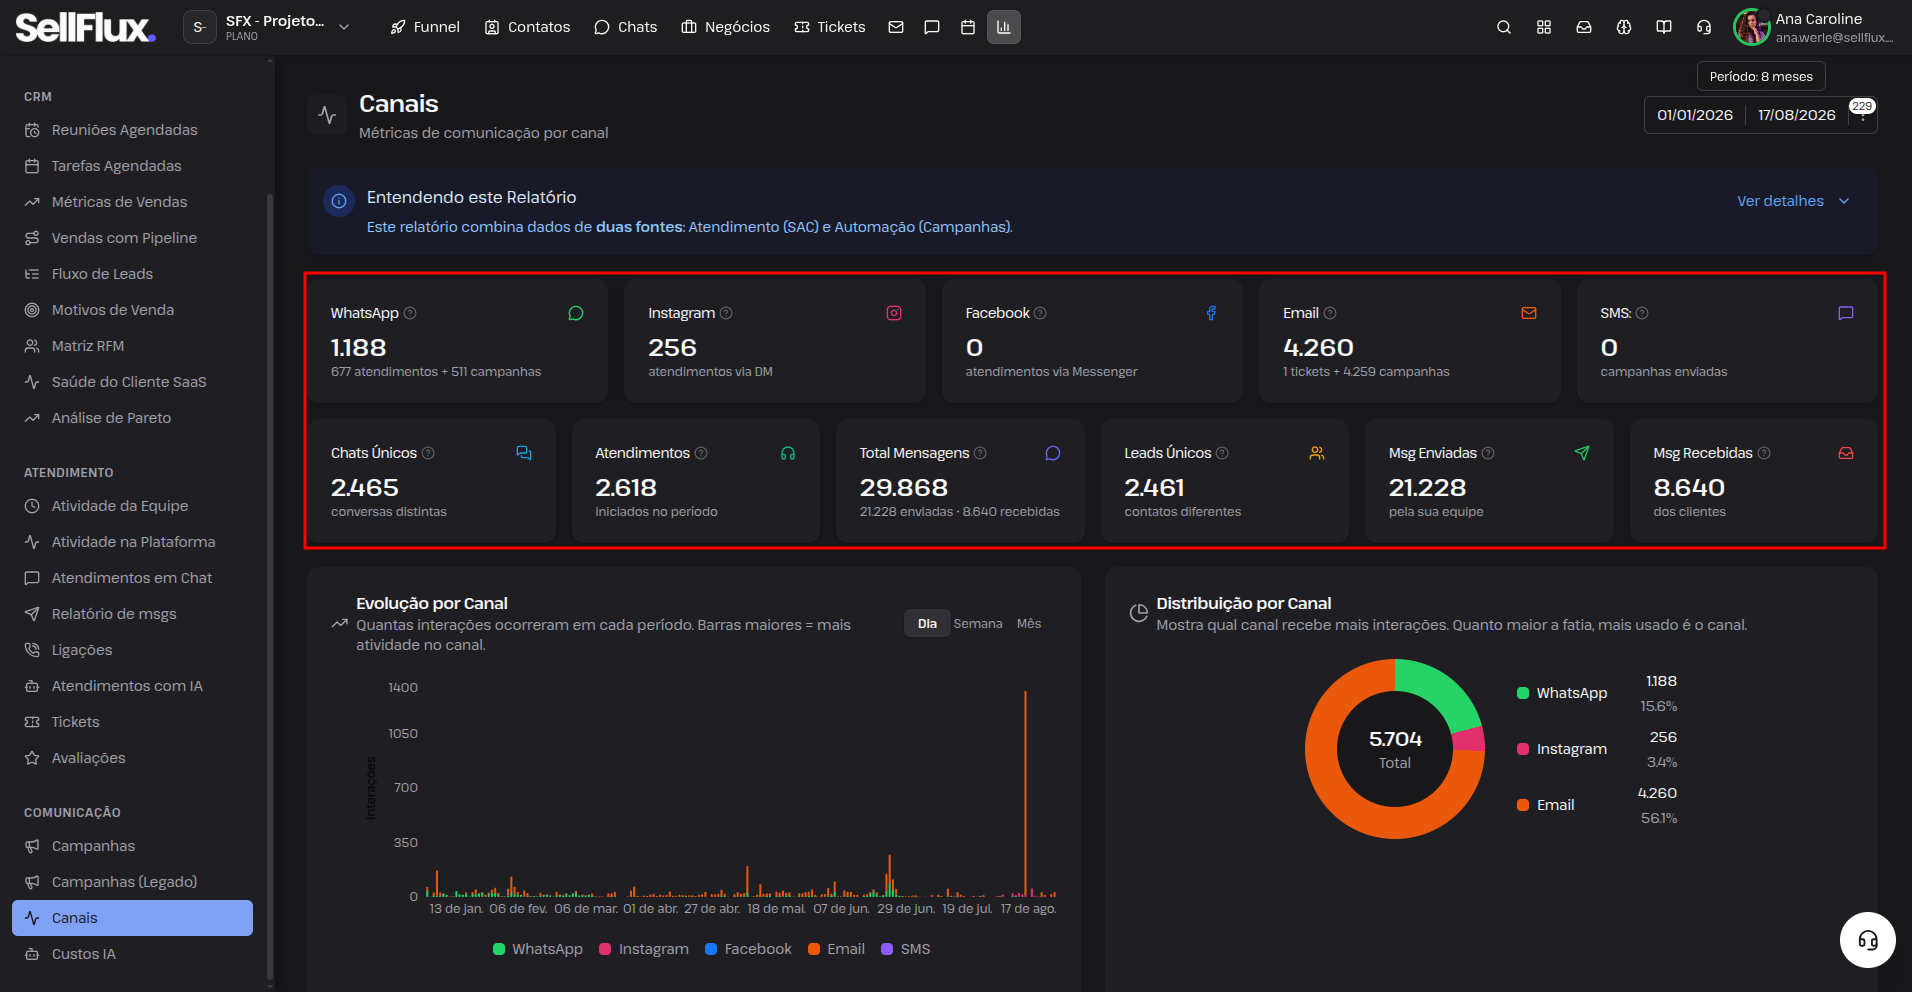
Task: Toggle Facebook series in bar chart legend
Action: pyautogui.click(x=748, y=949)
